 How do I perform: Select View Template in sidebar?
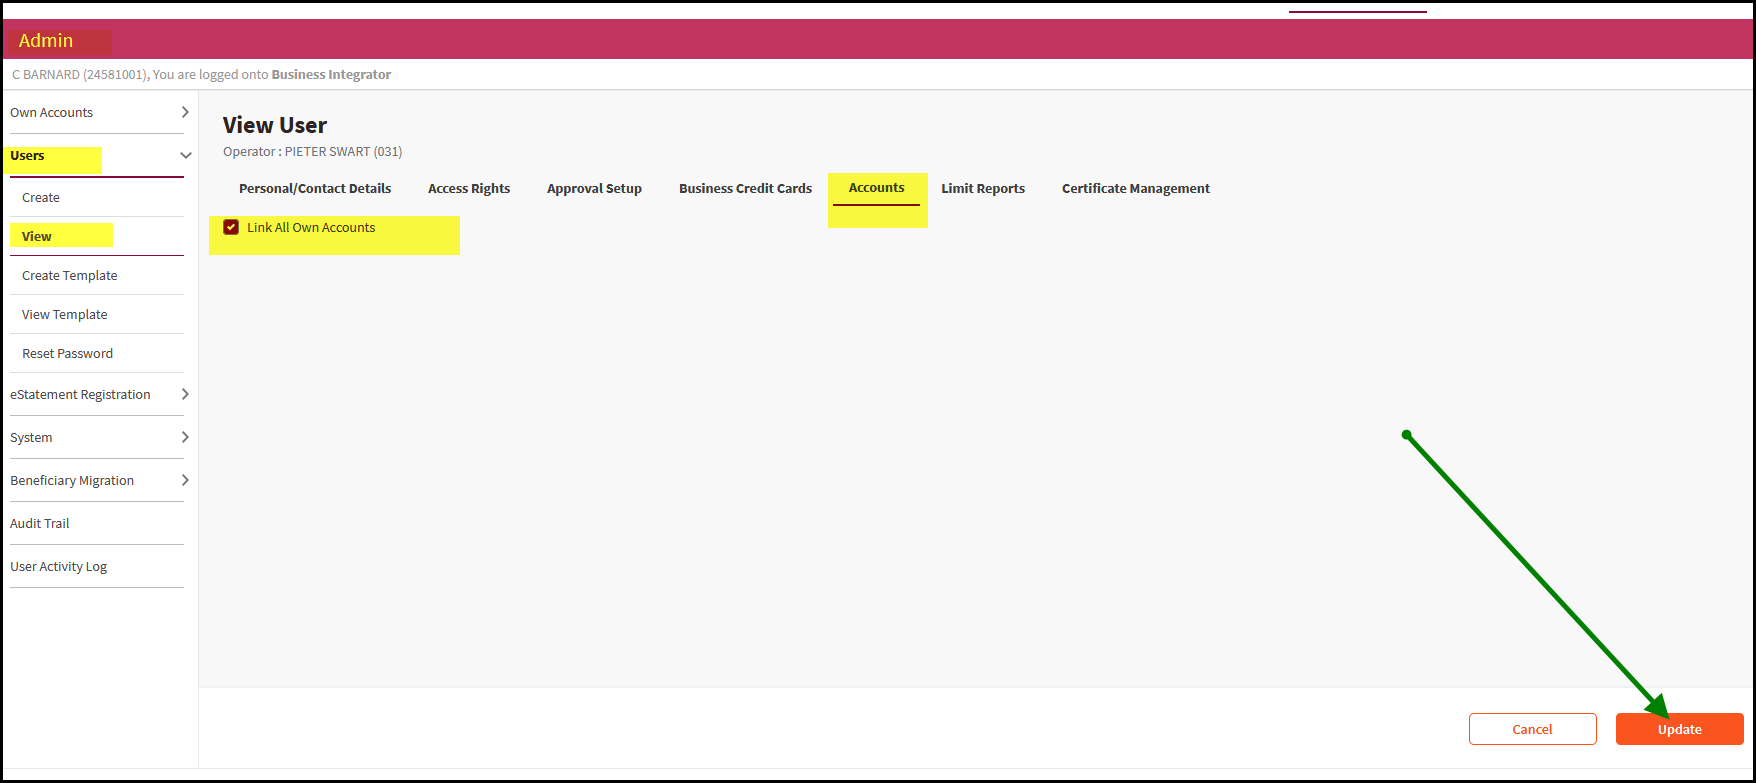(x=64, y=314)
